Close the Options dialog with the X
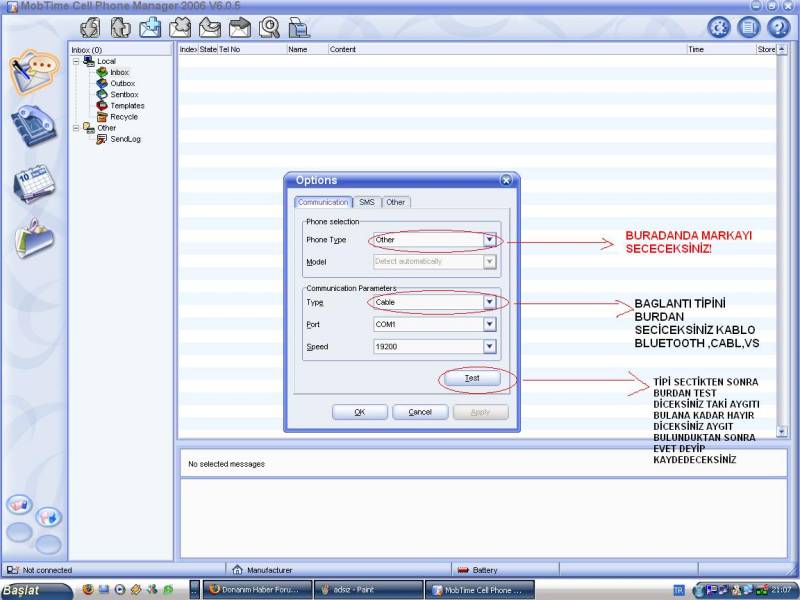 (x=506, y=180)
